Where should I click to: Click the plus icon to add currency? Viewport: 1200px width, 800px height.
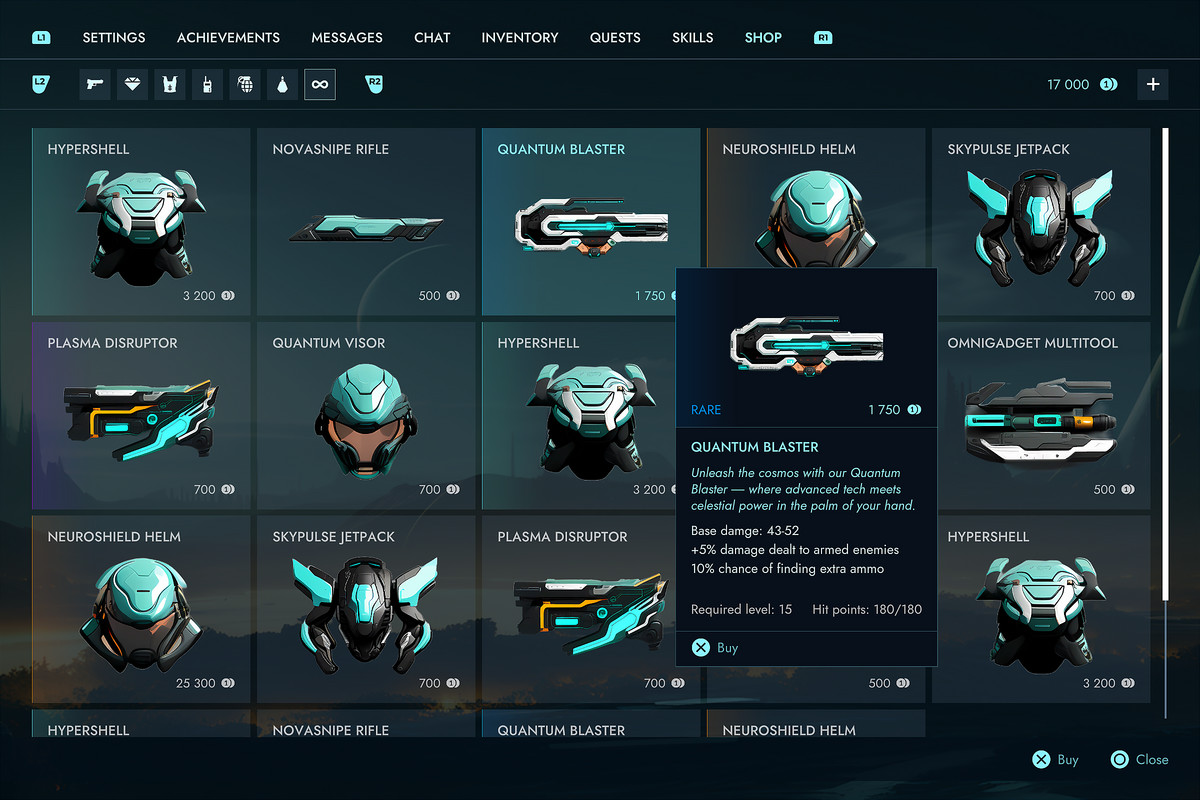tap(1153, 84)
